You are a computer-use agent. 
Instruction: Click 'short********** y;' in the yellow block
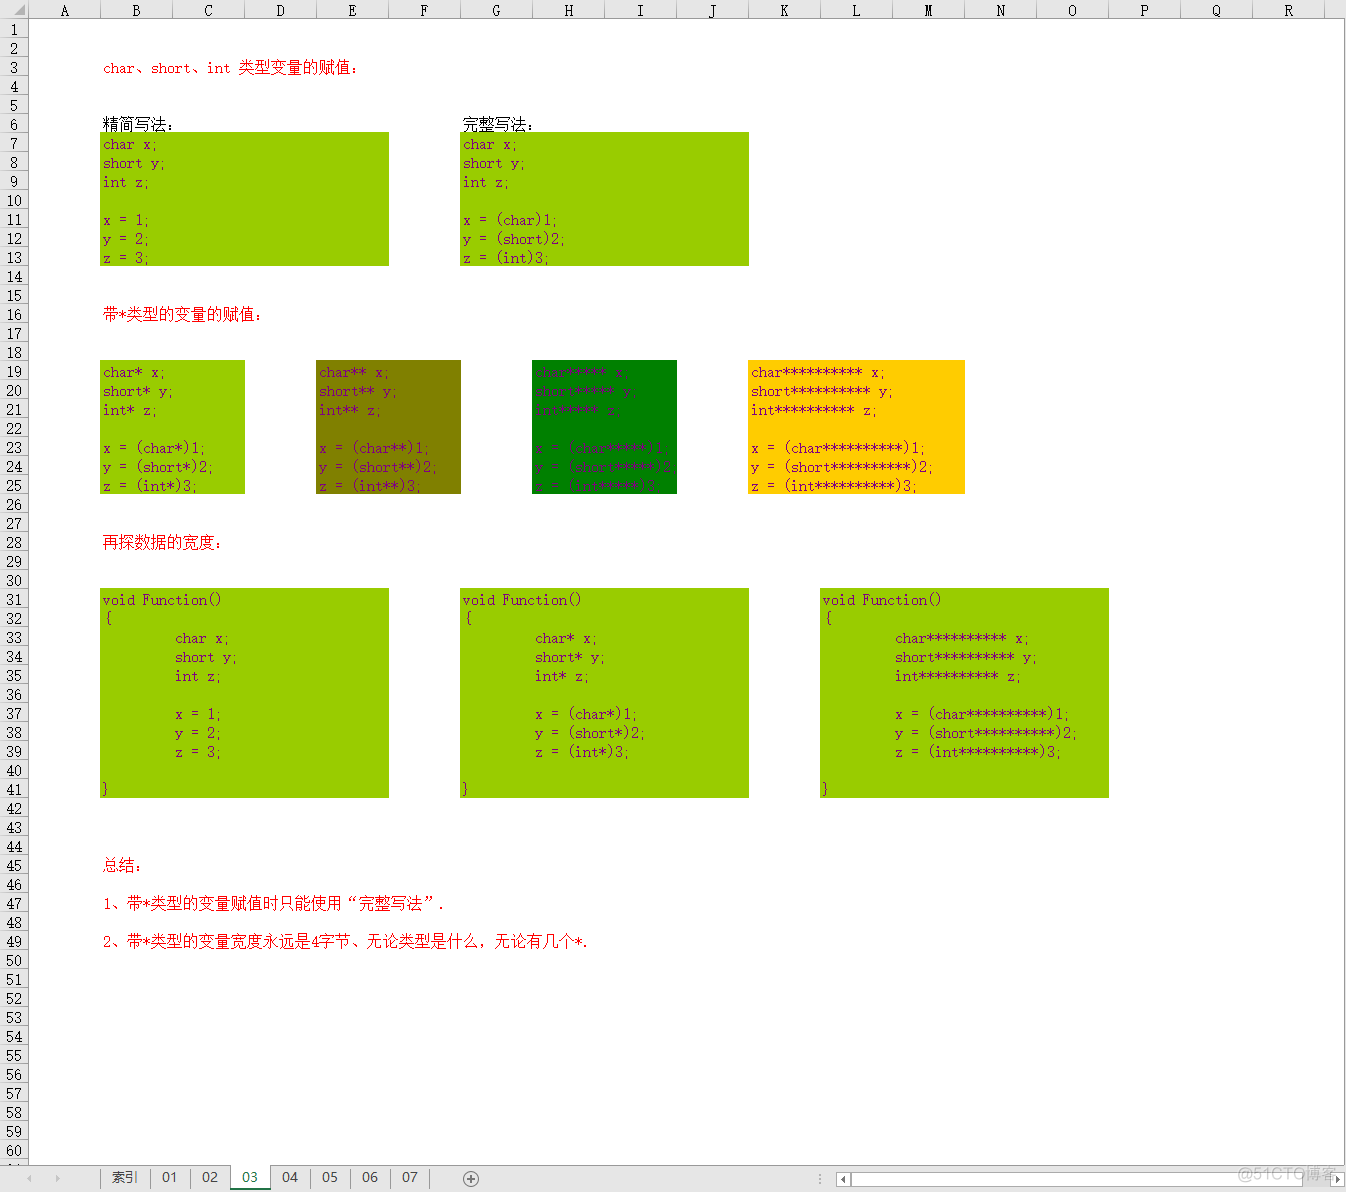(822, 391)
